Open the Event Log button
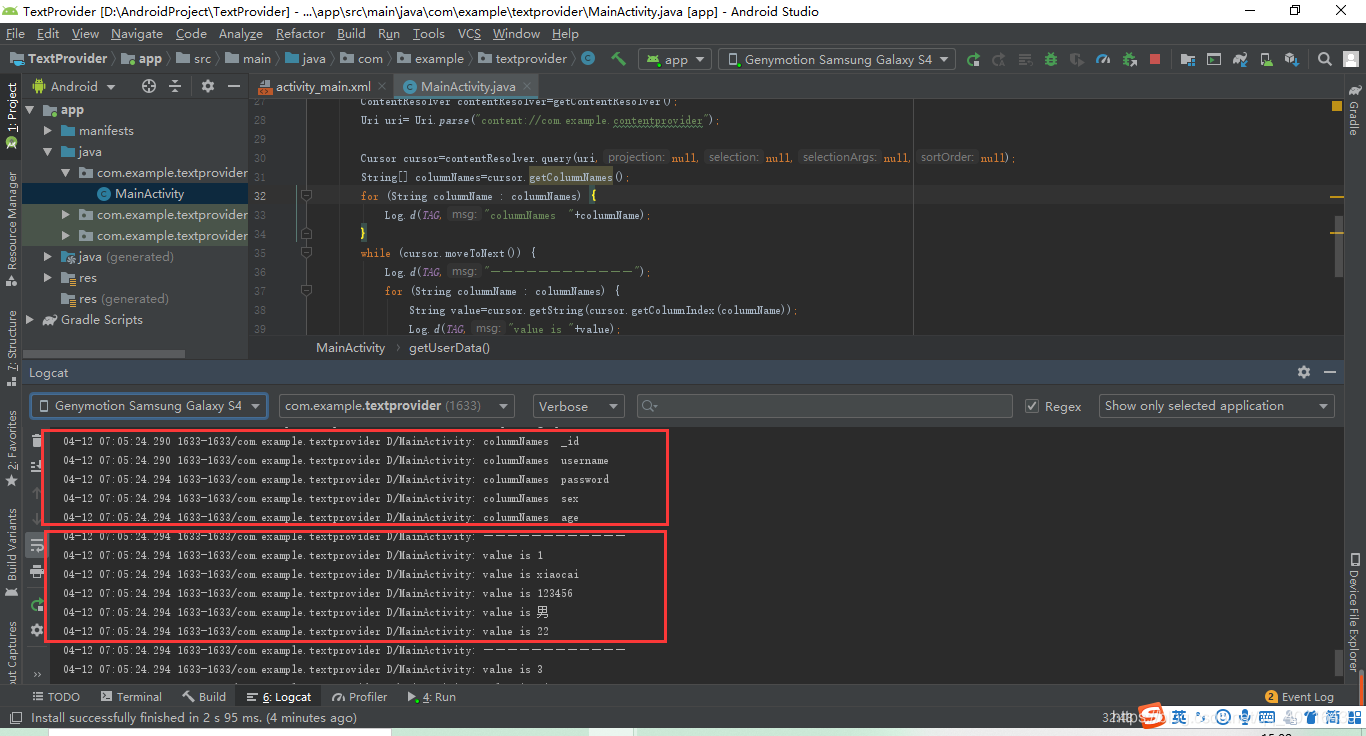Screen dimensions: 1366x736 1299,697
